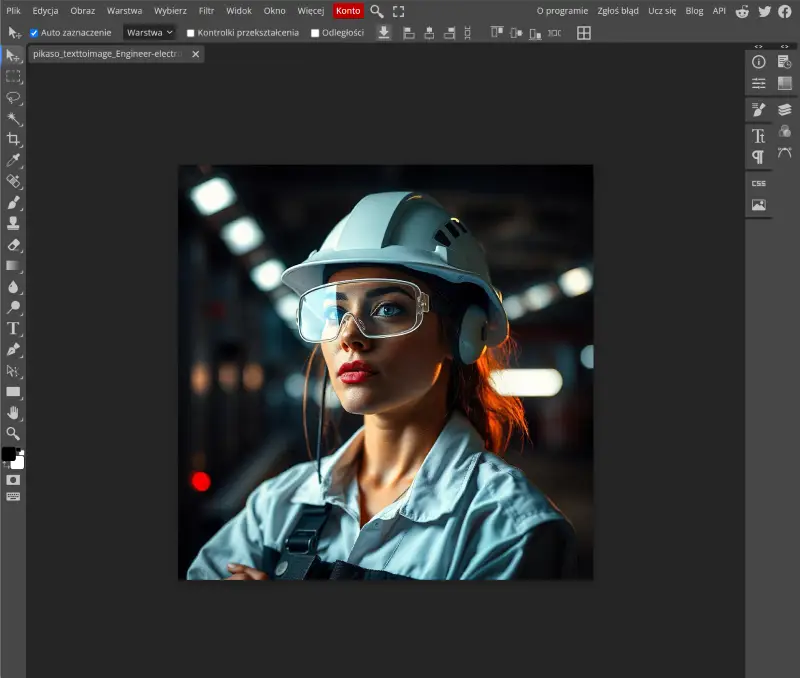Choose the Type tool in toolbar

(x=13, y=328)
